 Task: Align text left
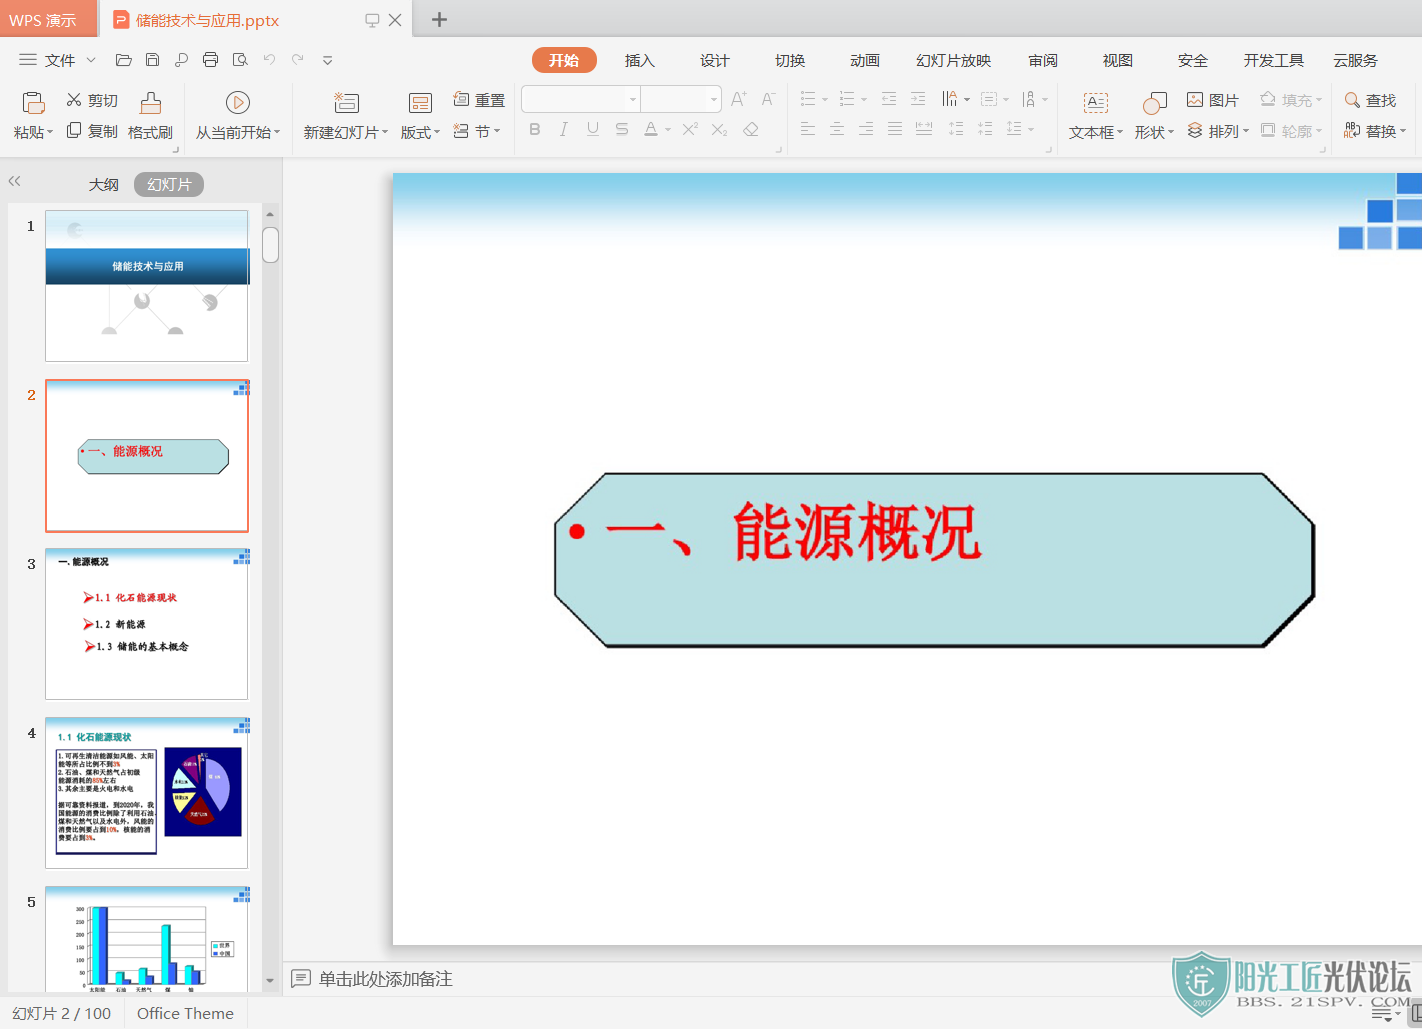pos(808,129)
